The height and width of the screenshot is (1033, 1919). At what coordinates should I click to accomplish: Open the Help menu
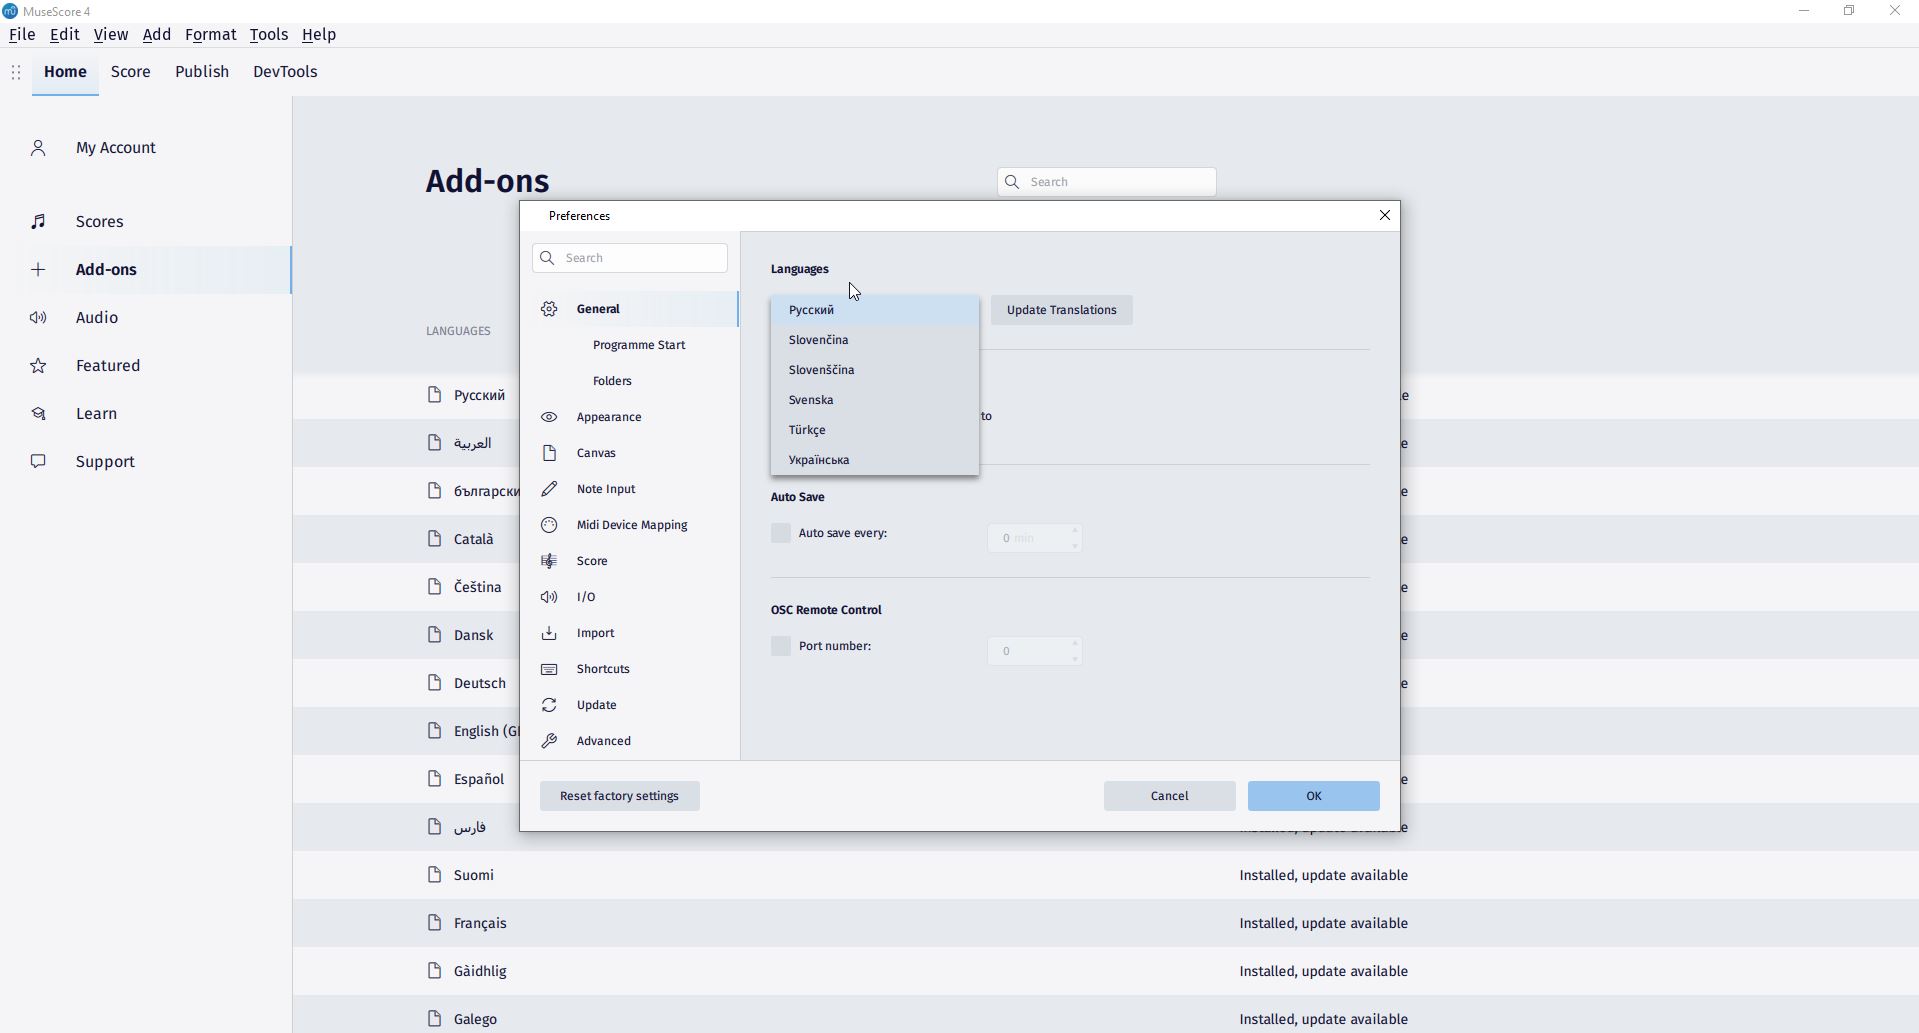tap(319, 35)
